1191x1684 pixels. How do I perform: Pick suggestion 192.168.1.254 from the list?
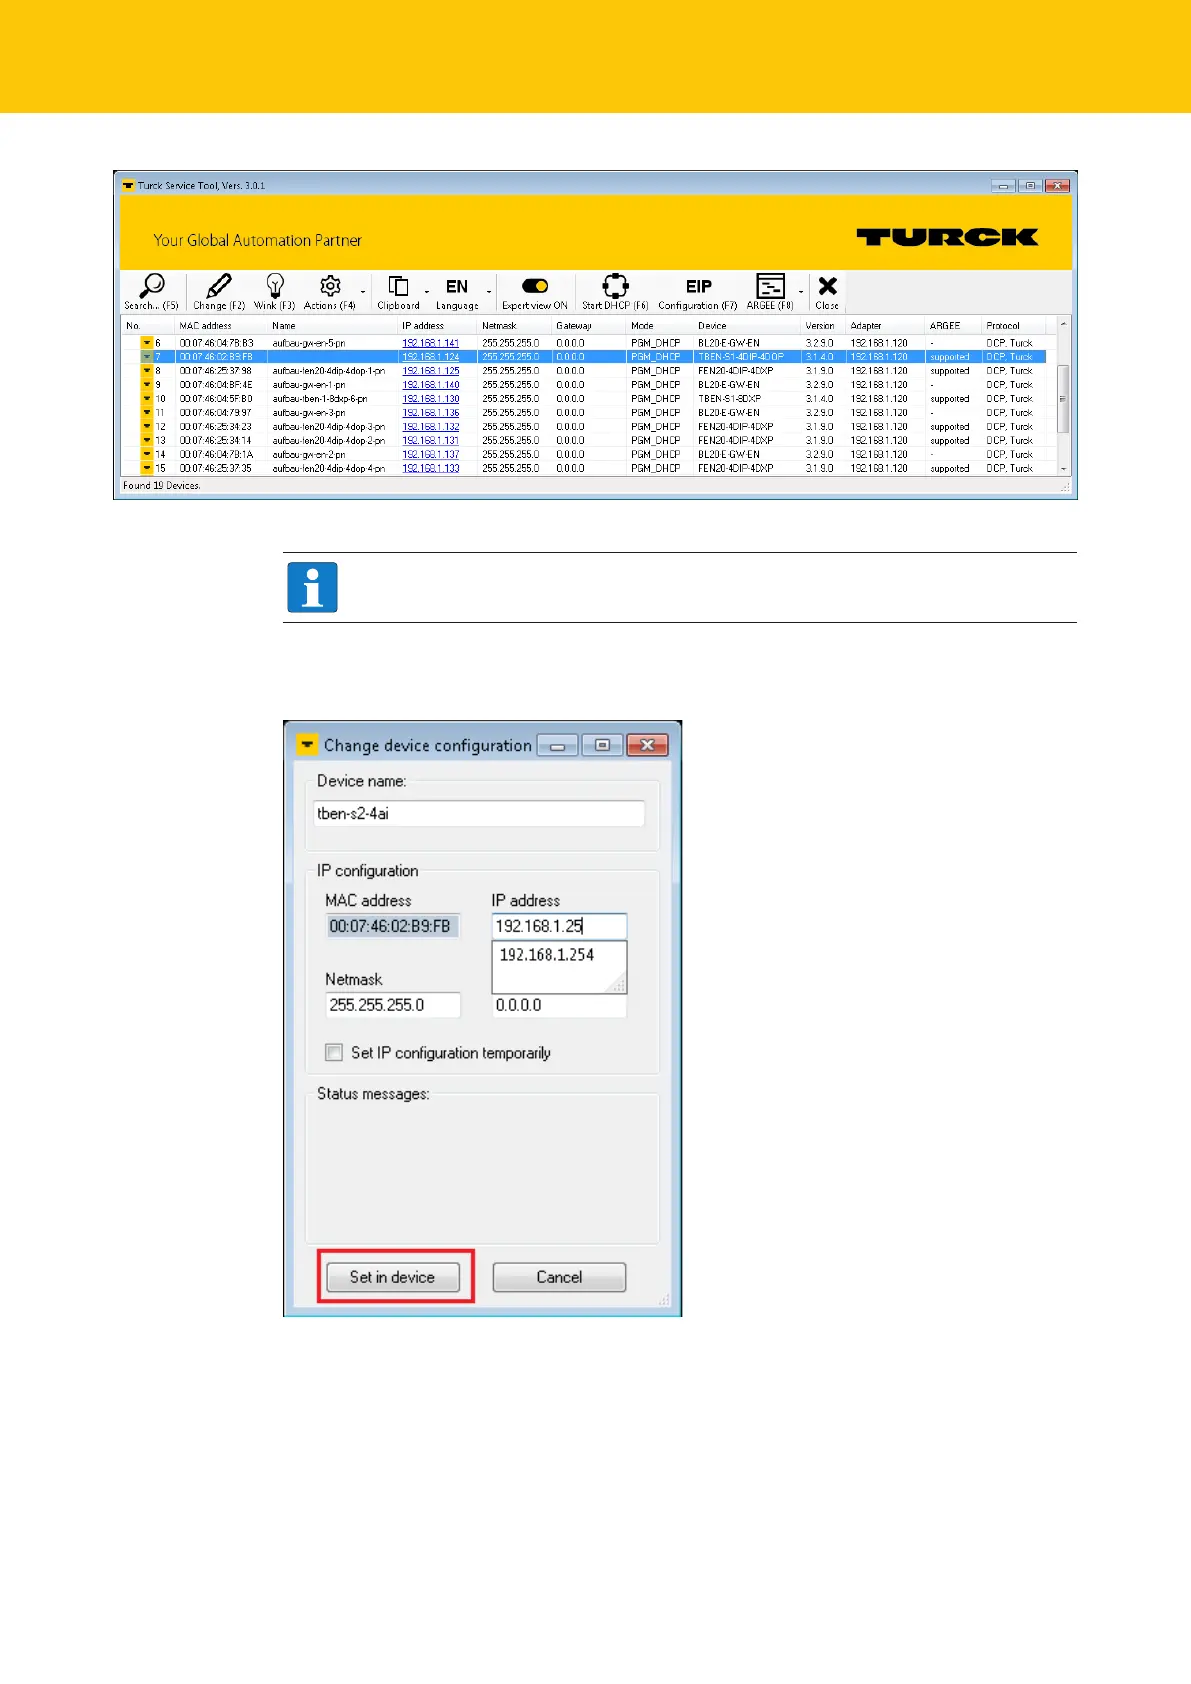coord(547,955)
